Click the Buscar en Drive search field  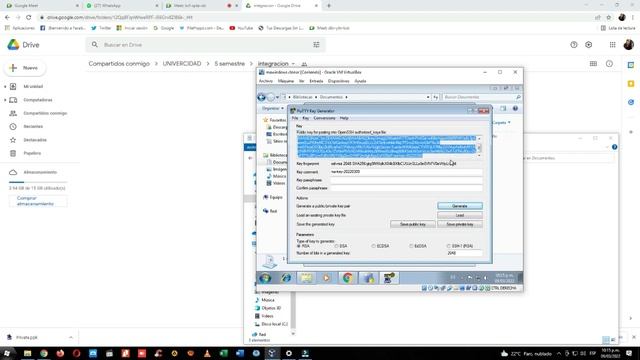(x=204, y=45)
